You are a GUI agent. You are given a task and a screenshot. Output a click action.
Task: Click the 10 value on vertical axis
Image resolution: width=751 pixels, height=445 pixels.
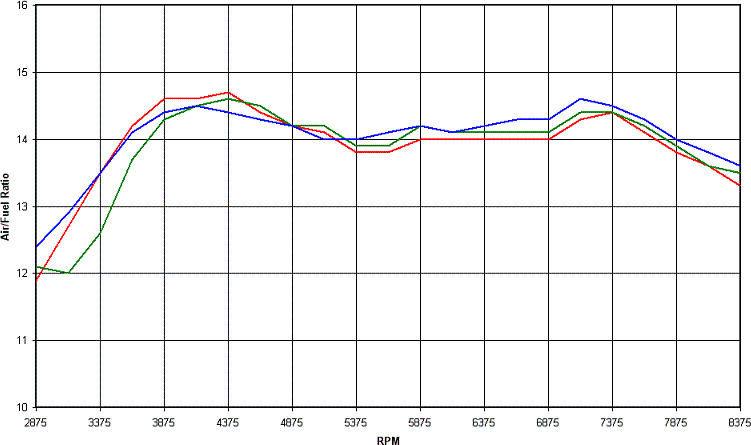23,407
